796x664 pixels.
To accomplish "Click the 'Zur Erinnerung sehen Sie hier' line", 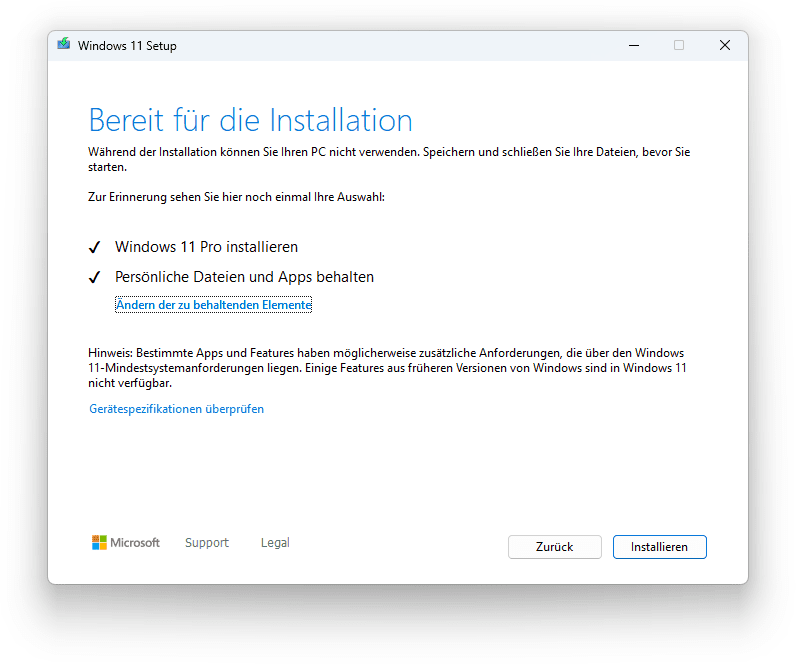I will tap(236, 197).
